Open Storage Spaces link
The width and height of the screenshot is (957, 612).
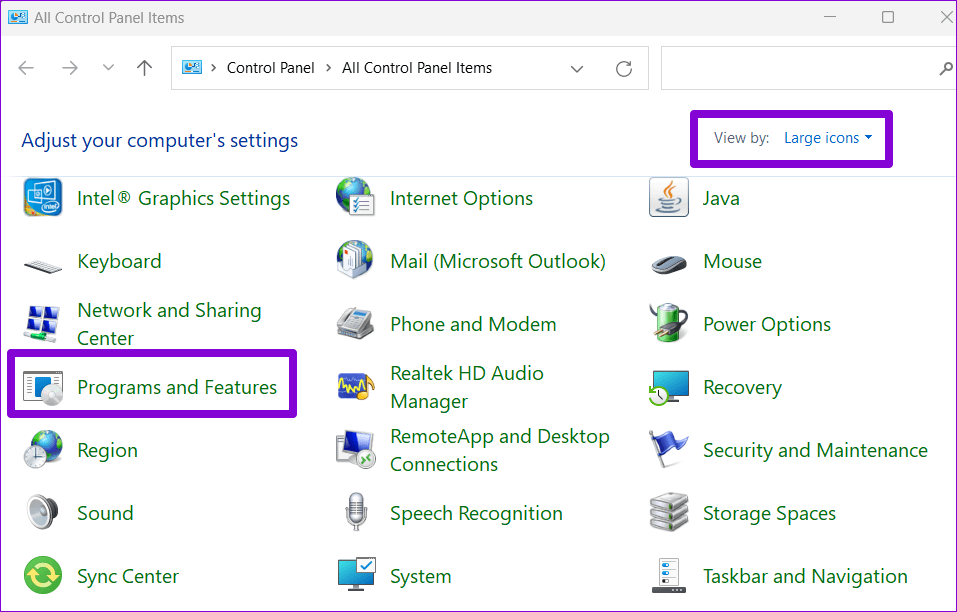coord(769,513)
